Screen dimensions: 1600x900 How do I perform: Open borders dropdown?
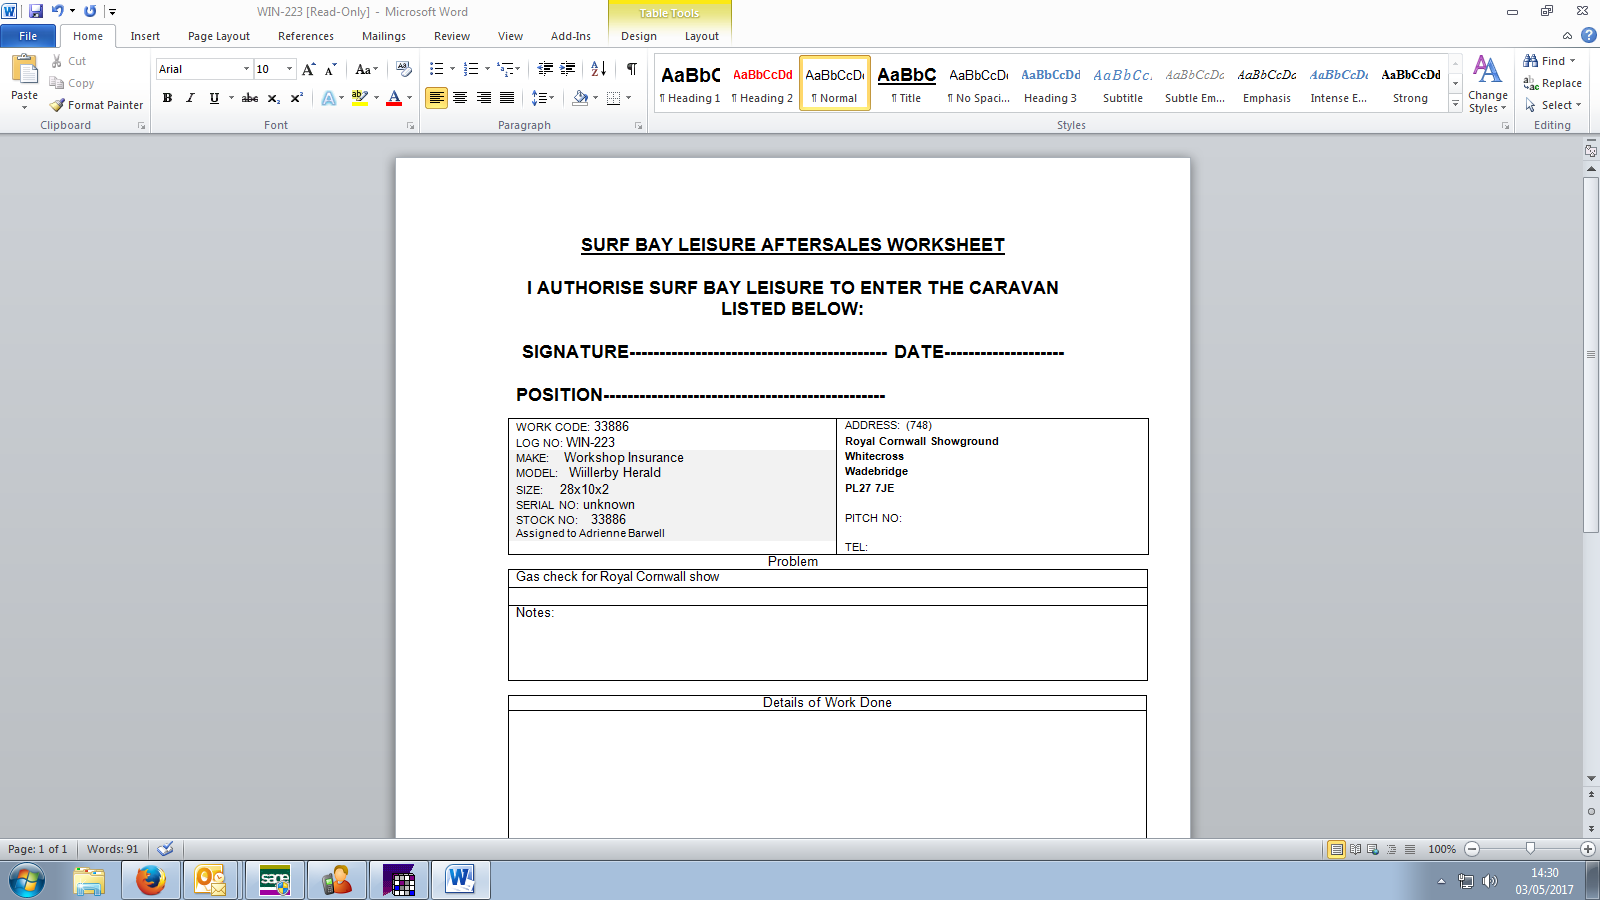click(628, 98)
